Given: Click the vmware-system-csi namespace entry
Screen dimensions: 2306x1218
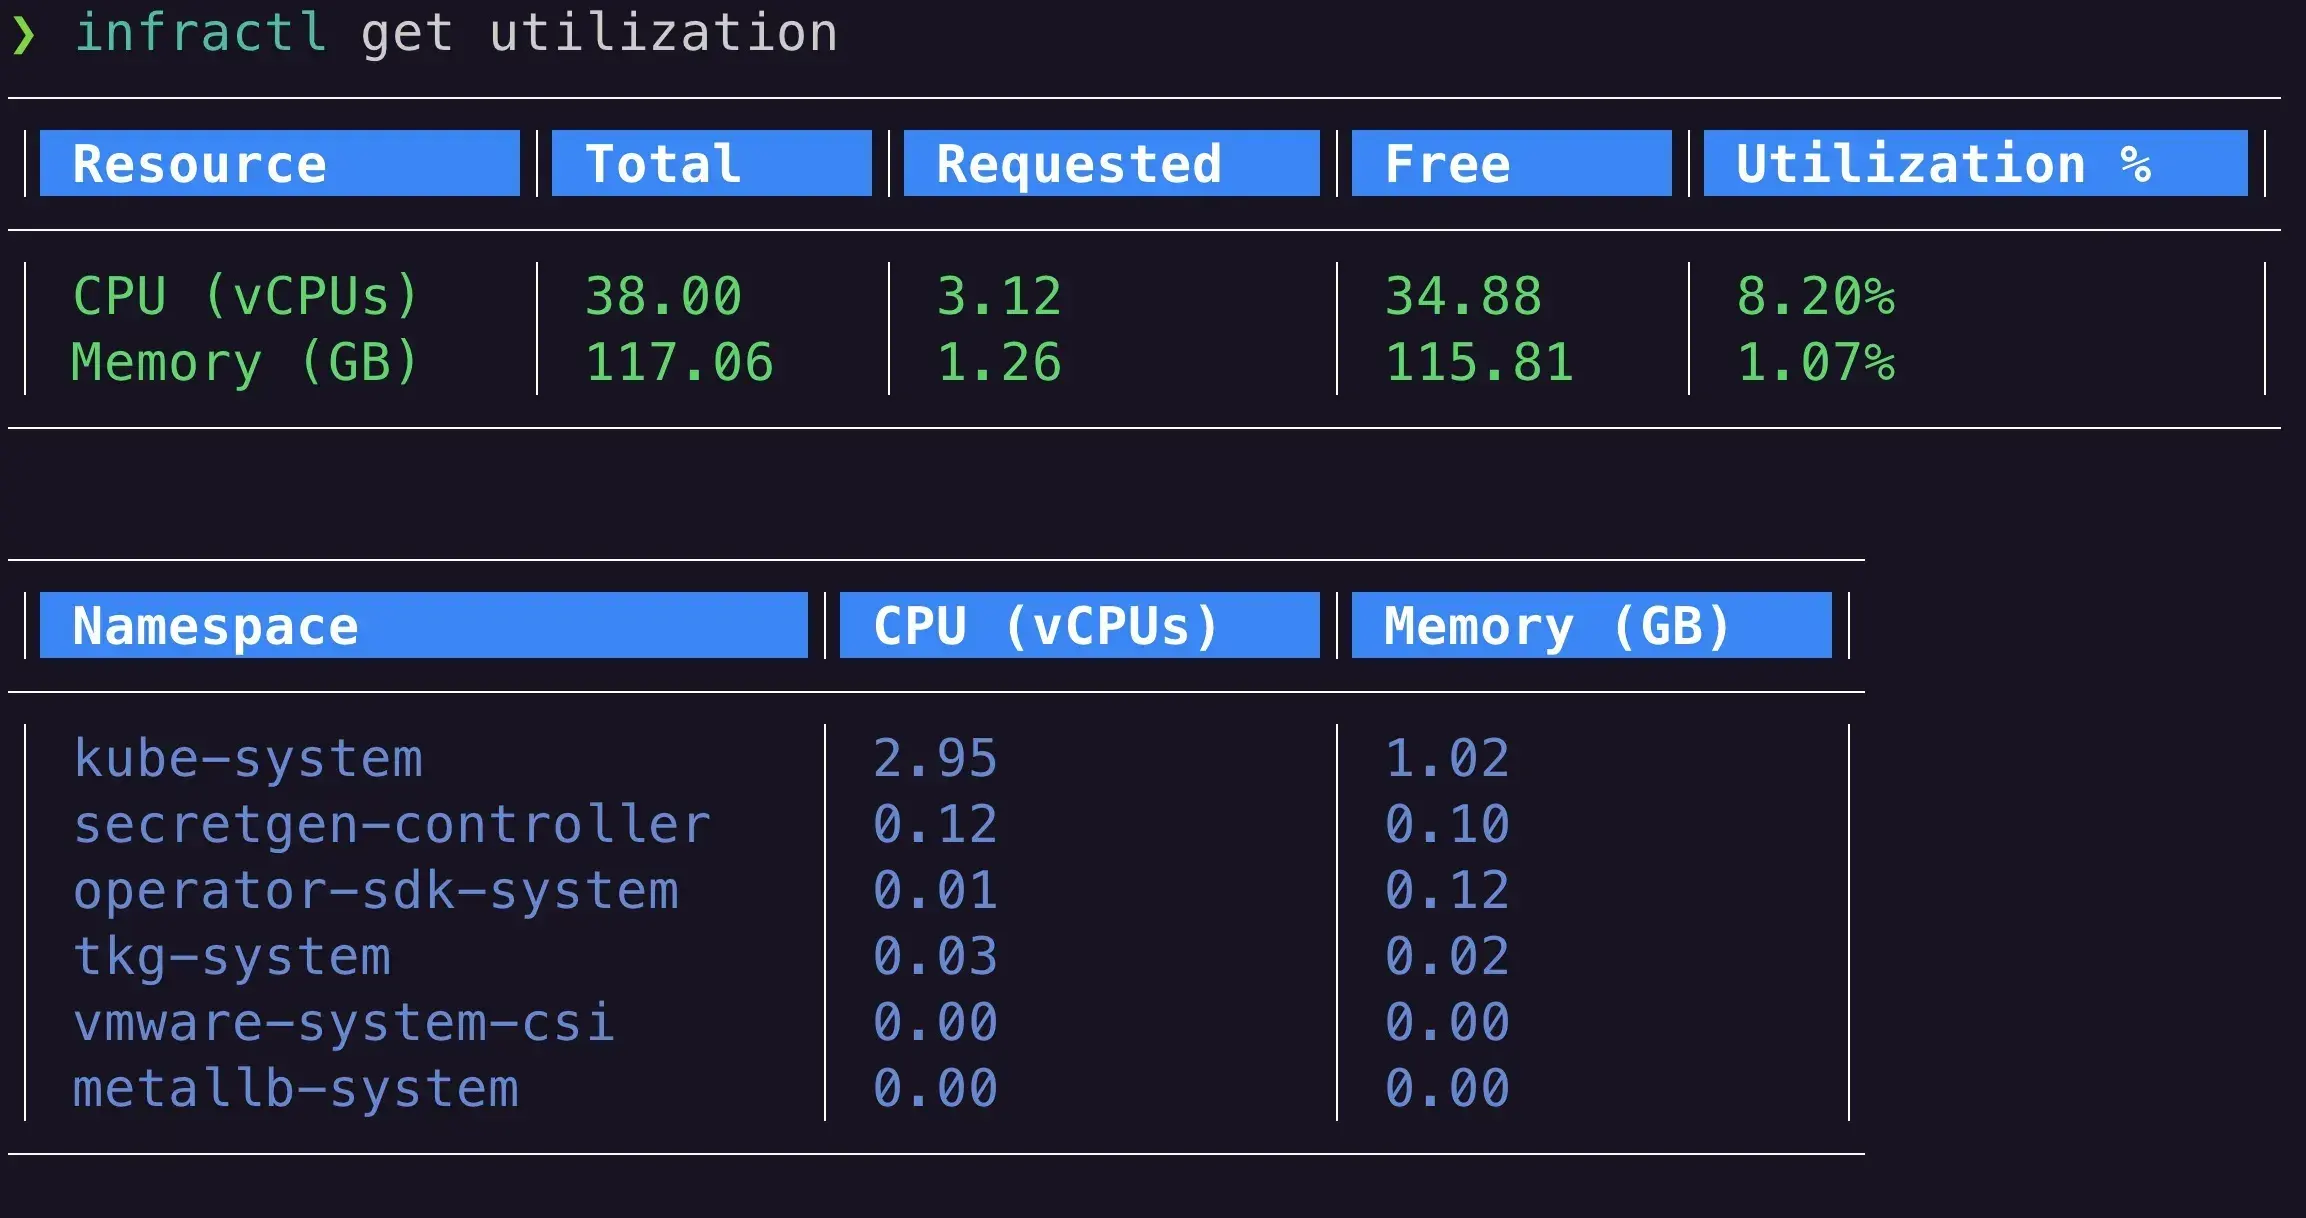Looking at the screenshot, I should (x=344, y=1021).
